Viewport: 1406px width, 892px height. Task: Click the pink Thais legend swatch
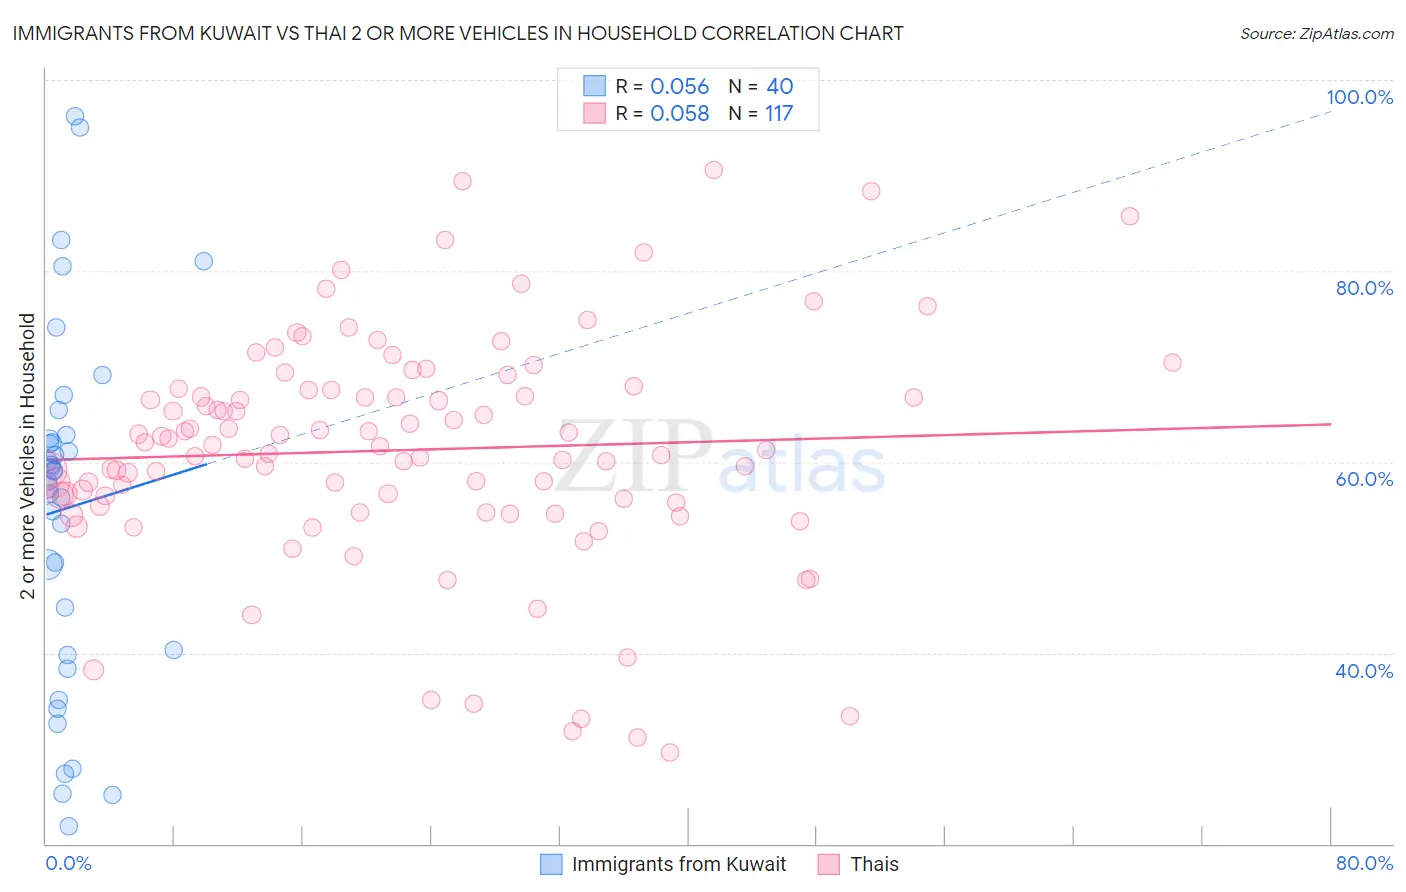[828, 864]
